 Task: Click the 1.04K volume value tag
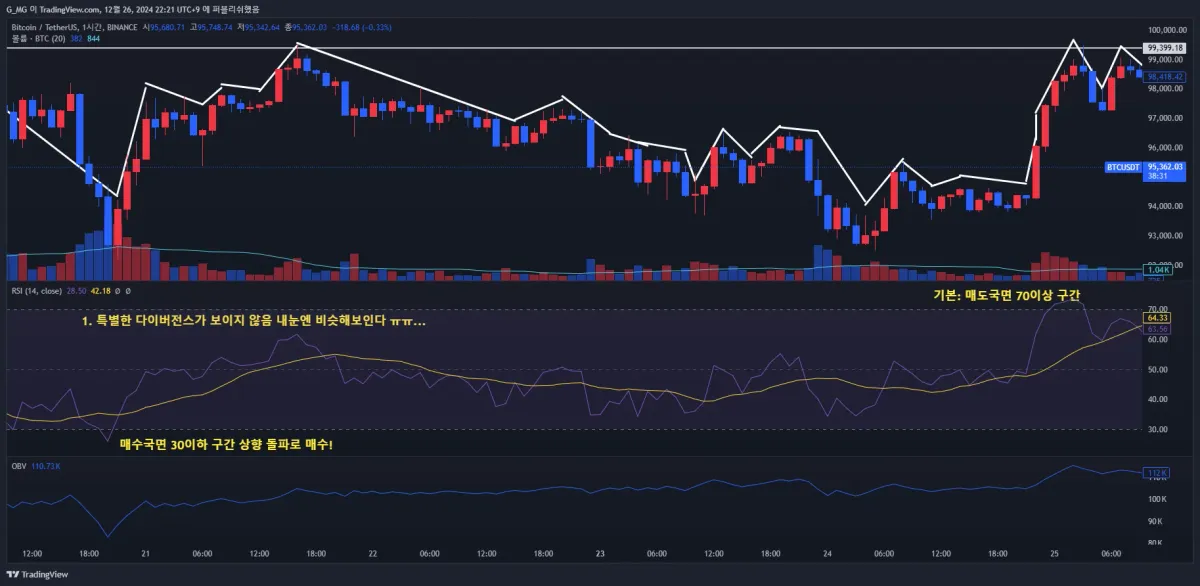1157,270
